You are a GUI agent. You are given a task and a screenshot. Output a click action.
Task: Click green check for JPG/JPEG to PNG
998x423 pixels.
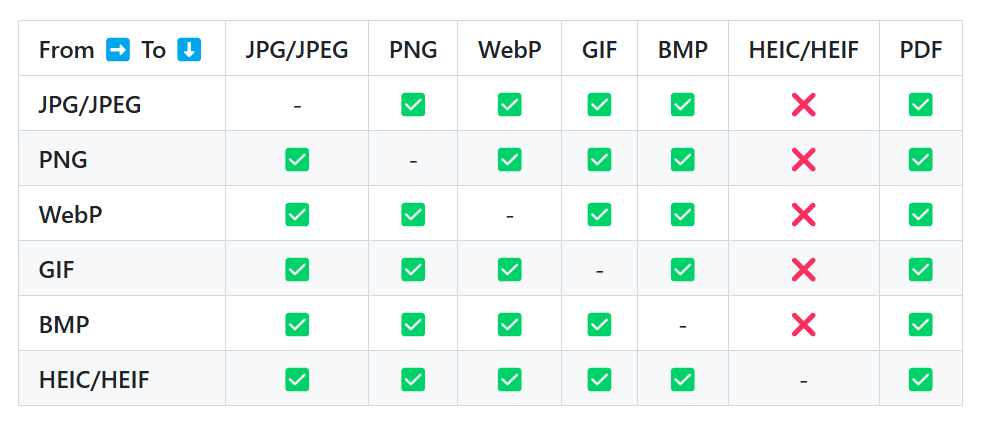[413, 104]
